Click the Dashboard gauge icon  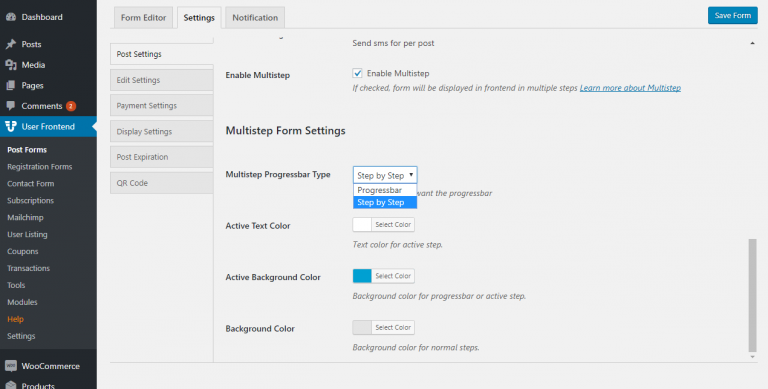click(11, 17)
